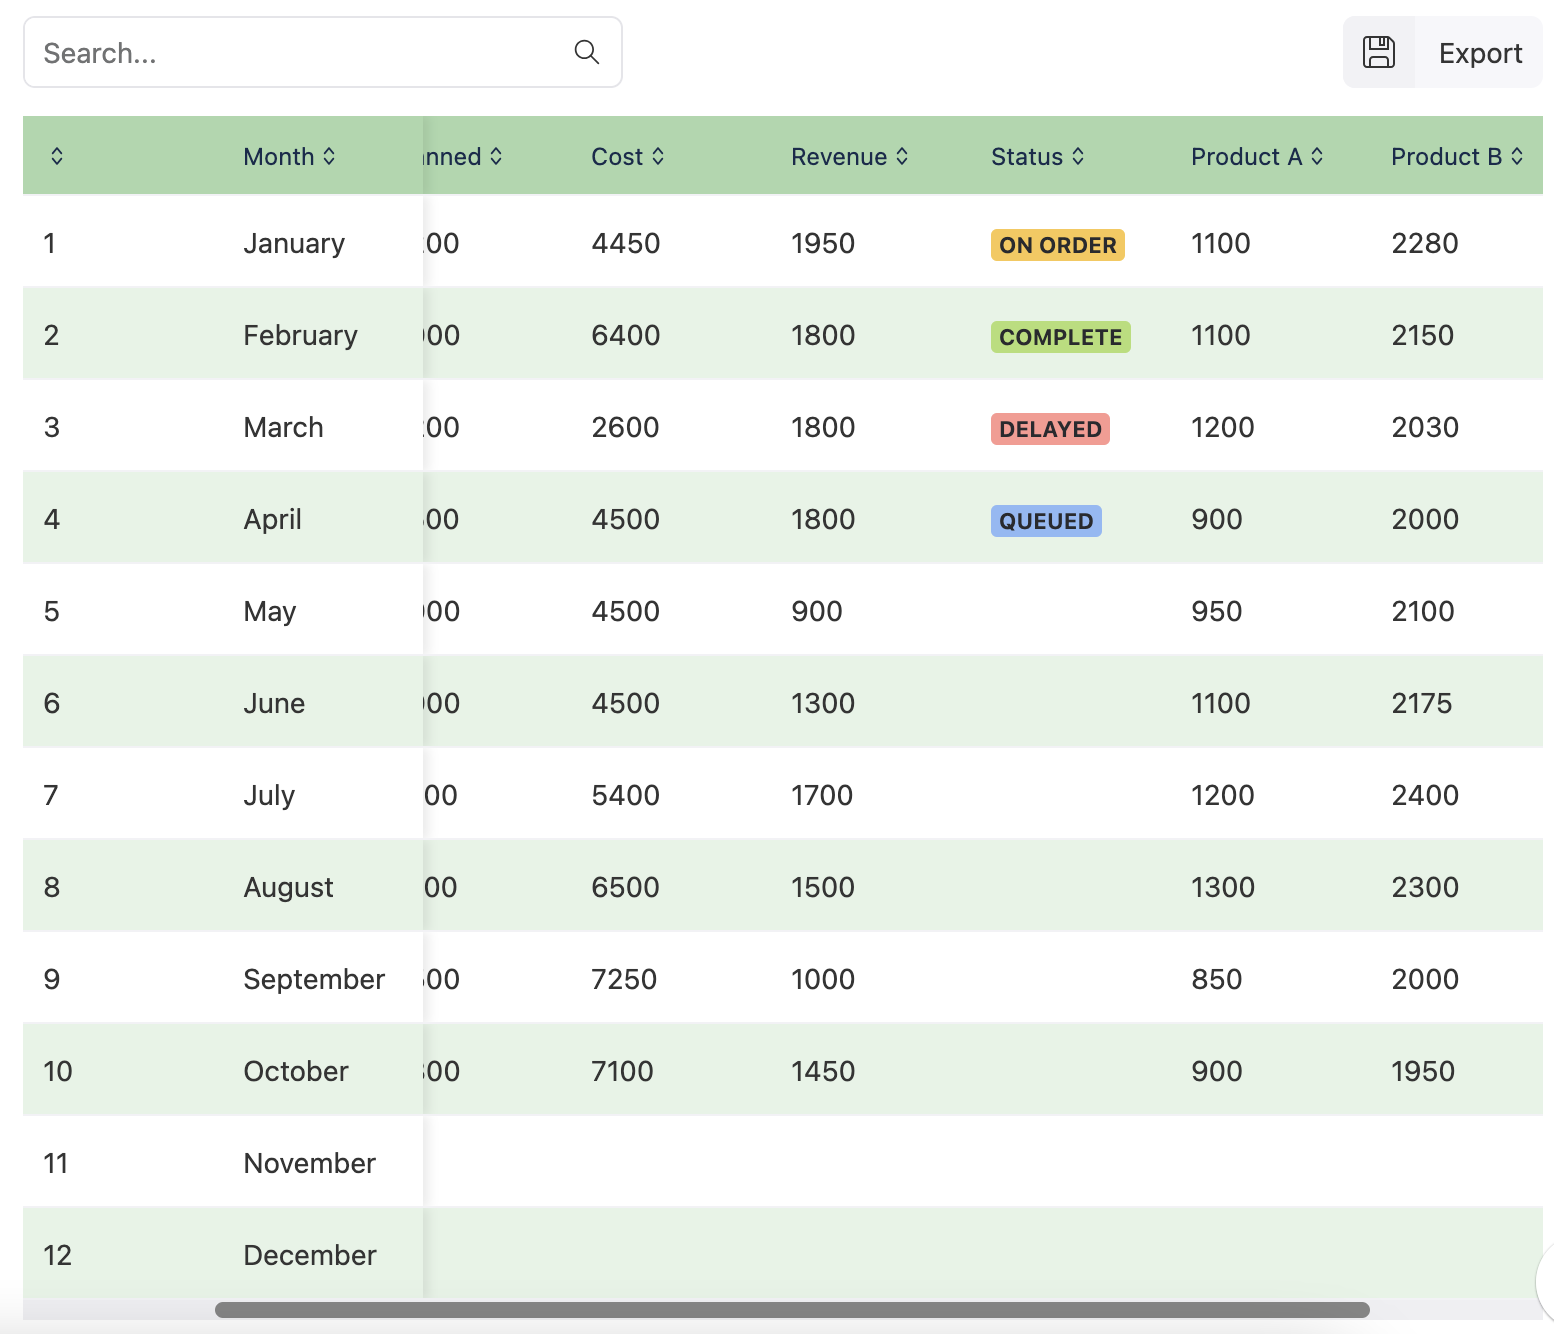Focus the Search input field
This screenshot has width=1554, height=1334.
[300, 52]
